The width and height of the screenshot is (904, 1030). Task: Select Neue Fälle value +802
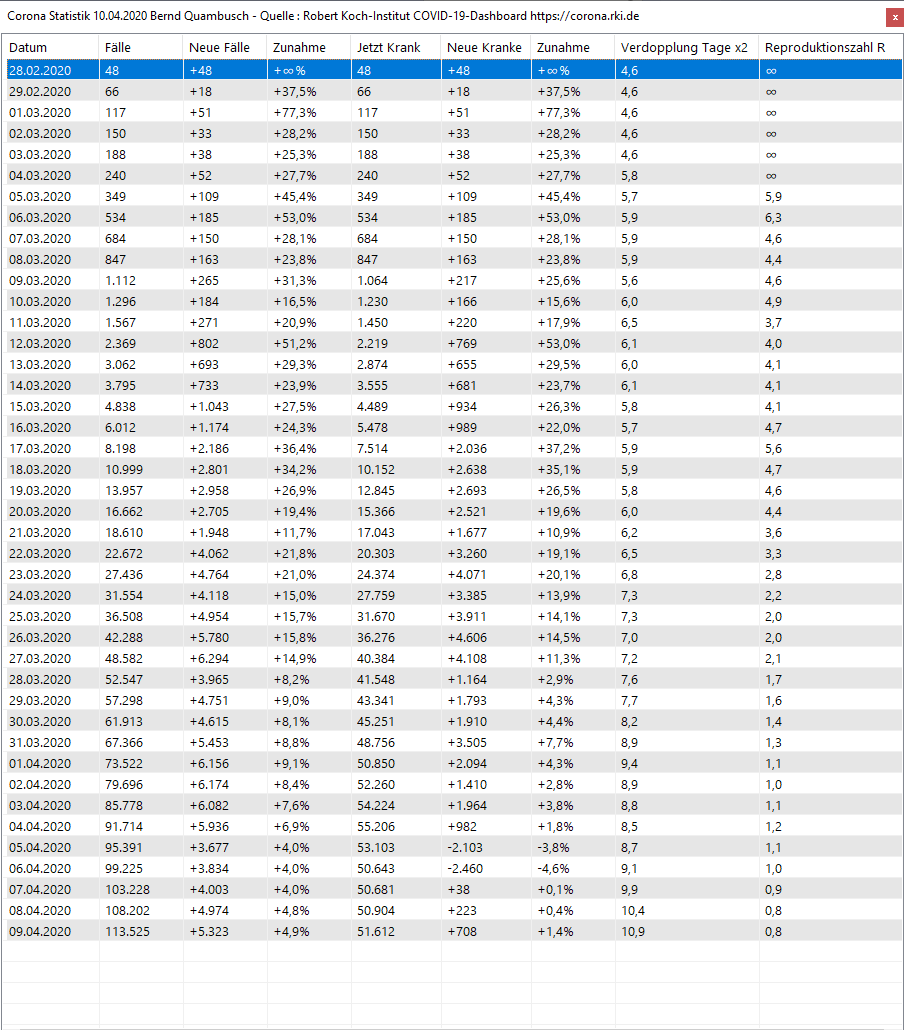tap(204, 344)
